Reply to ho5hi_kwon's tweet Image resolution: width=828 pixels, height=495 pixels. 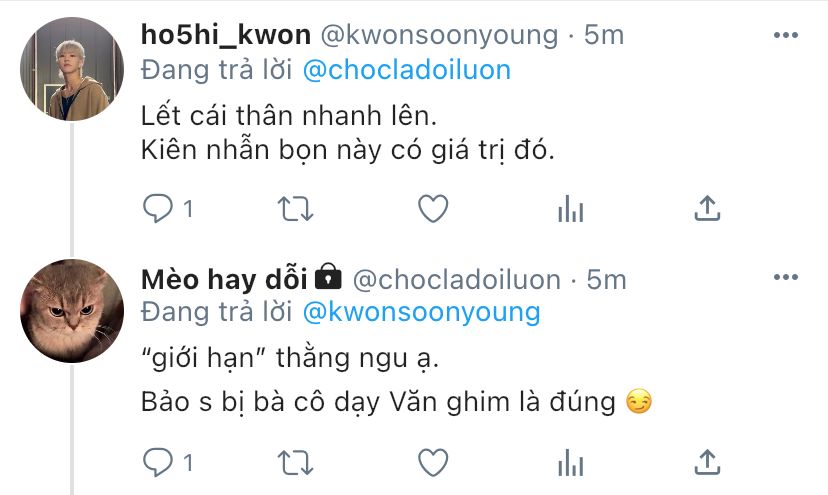pyautogui.click(x=157, y=209)
